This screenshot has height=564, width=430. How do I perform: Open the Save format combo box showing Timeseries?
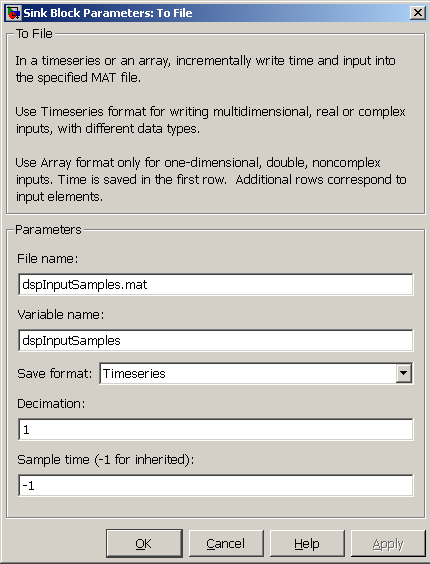click(256, 373)
